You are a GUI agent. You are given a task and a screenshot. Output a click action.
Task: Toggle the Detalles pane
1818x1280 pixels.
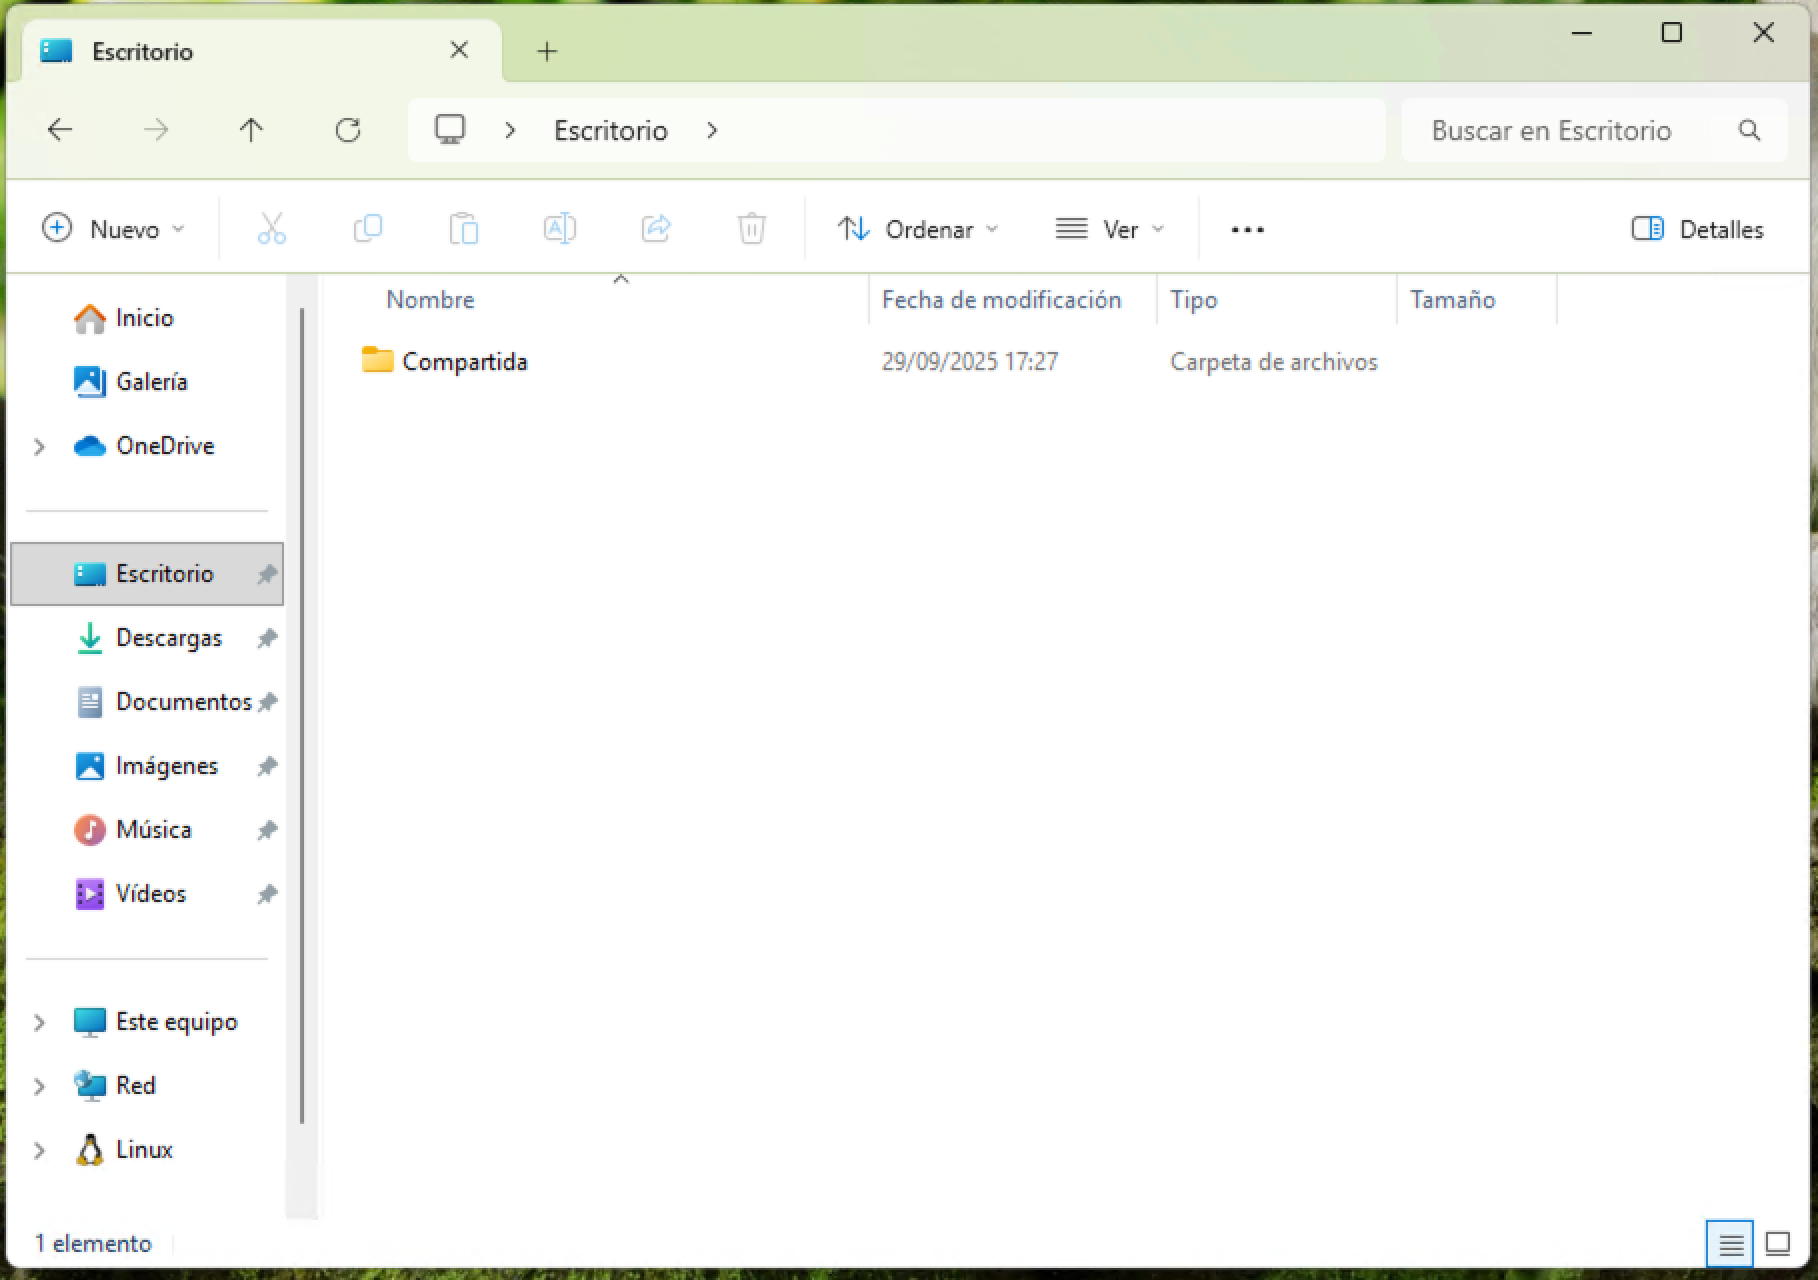pyautogui.click(x=1697, y=229)
